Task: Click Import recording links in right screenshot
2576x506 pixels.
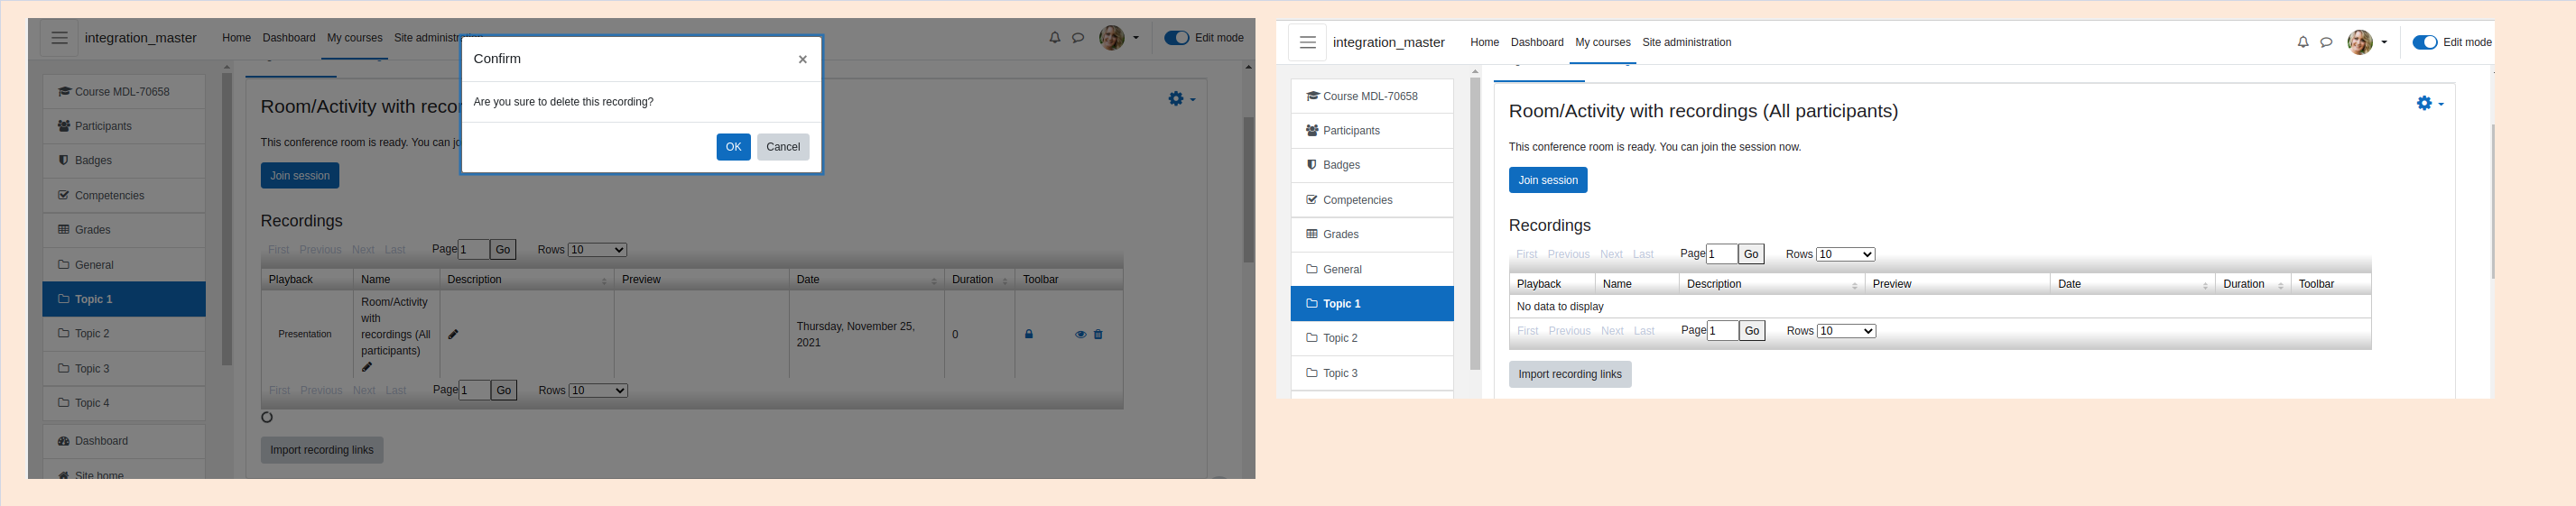Action: [x=1570, y=374]
